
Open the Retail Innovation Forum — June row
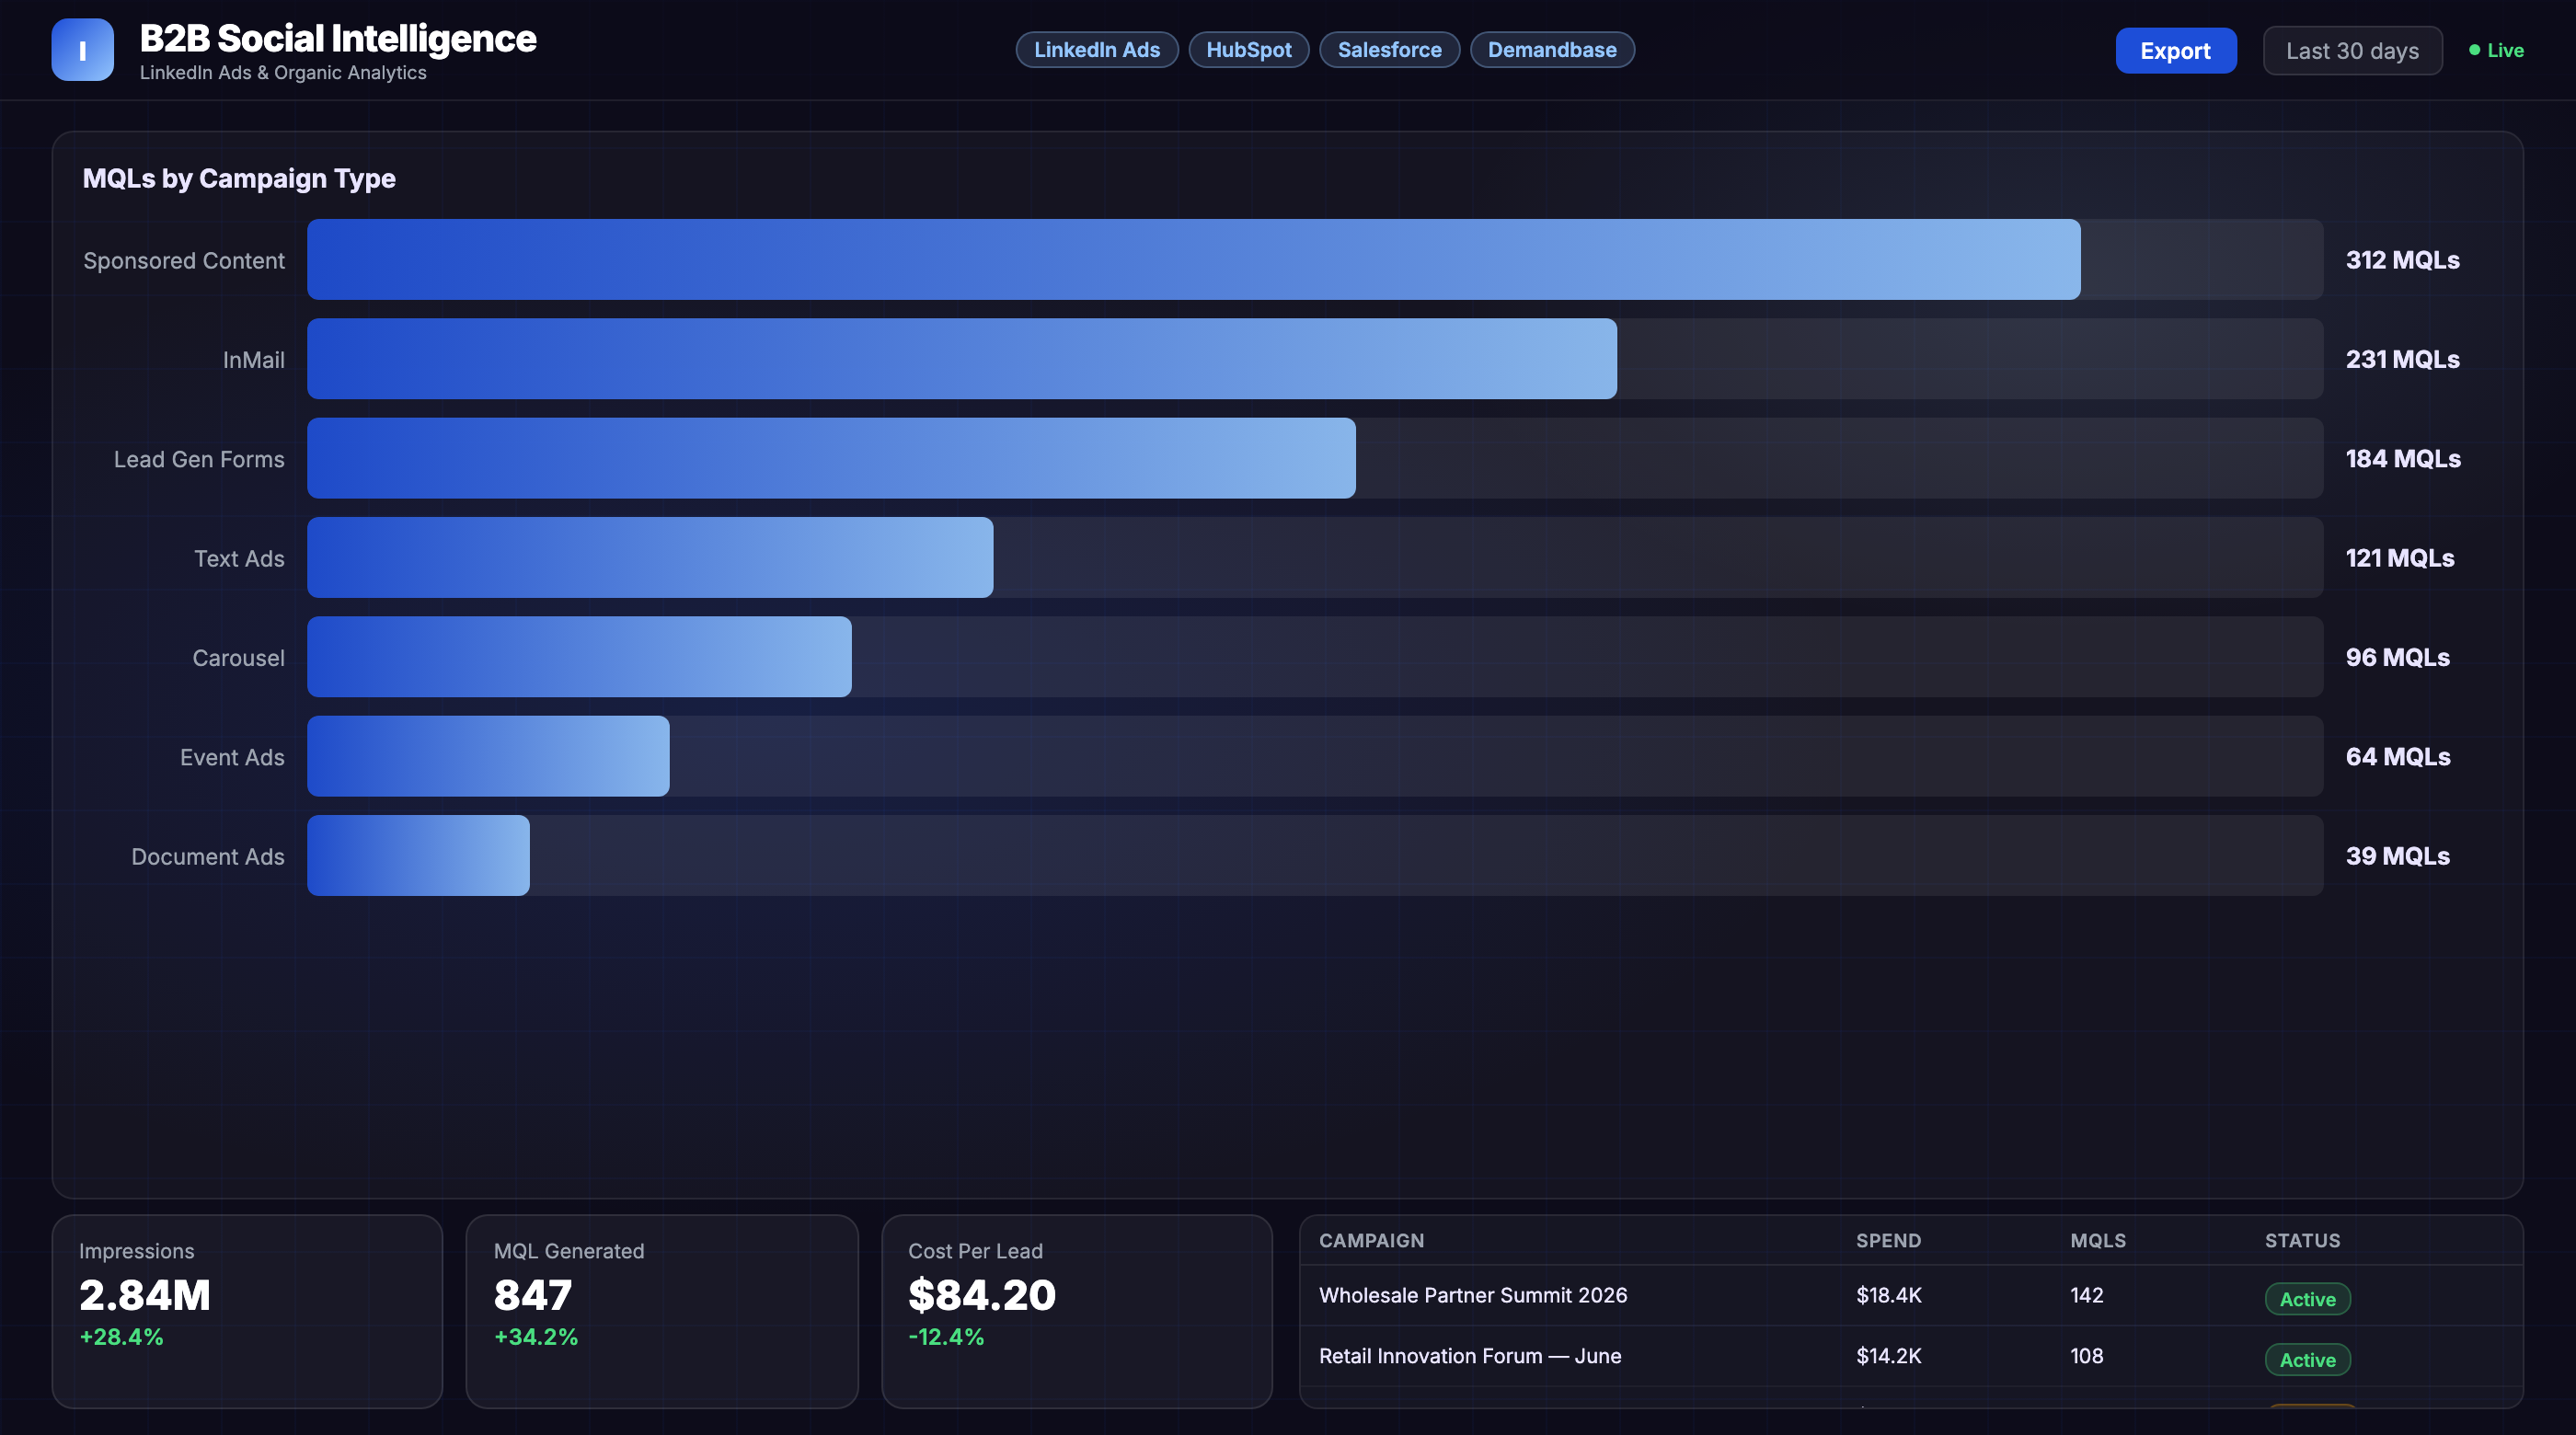pyautogui.click(x=1911, y=1357)
